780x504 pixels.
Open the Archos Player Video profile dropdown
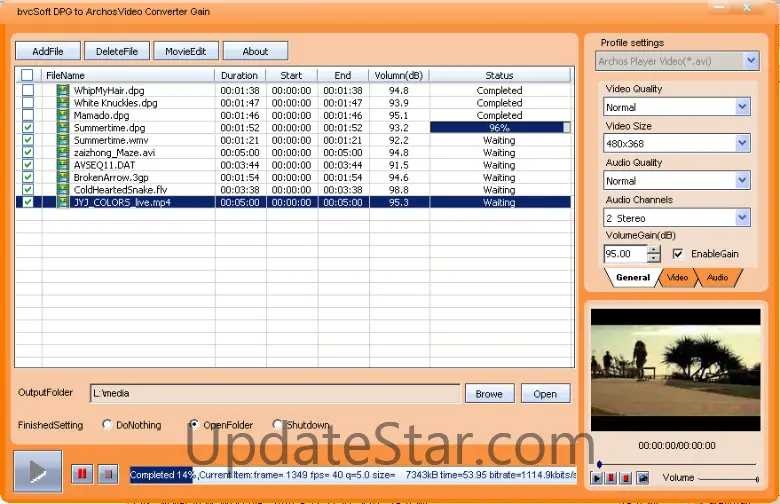(x=751, y=61)
